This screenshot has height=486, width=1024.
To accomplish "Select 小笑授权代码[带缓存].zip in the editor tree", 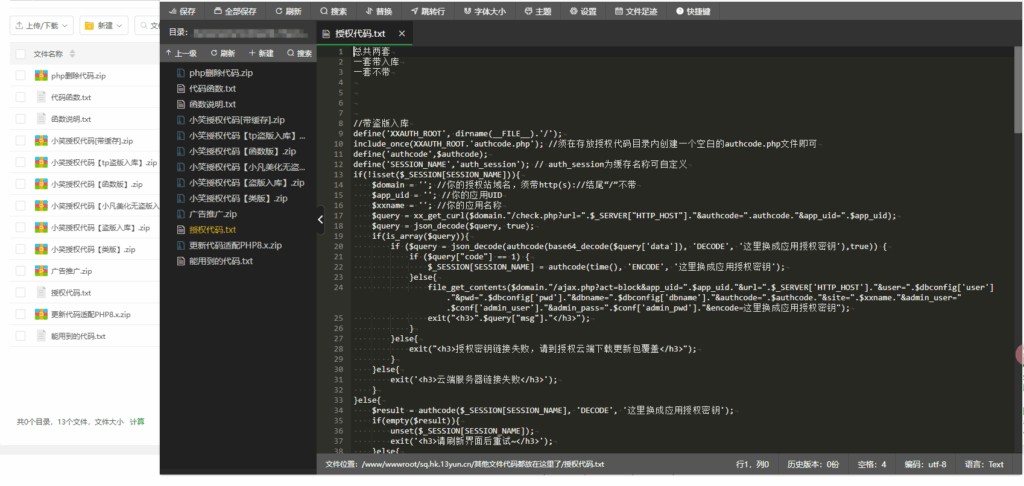I will [238, 120].
